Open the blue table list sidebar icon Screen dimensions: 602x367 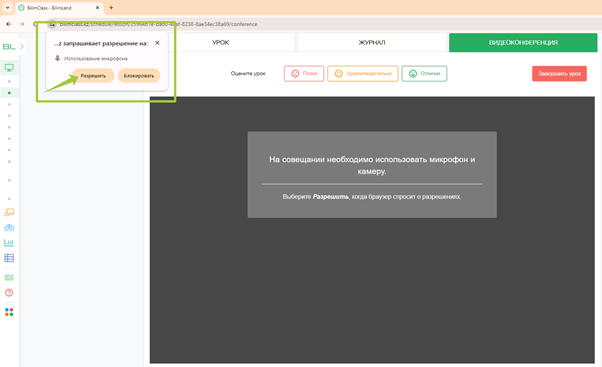[x=9, y=258]
